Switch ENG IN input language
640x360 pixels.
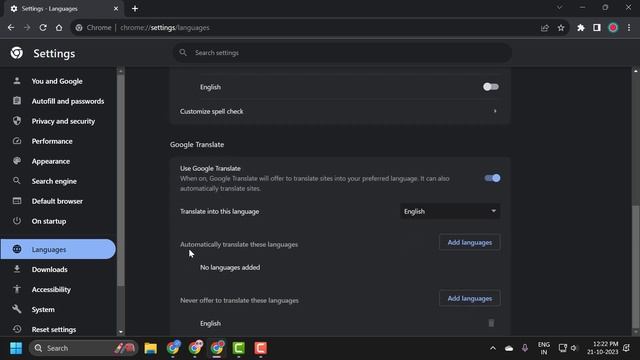point(544,348)
